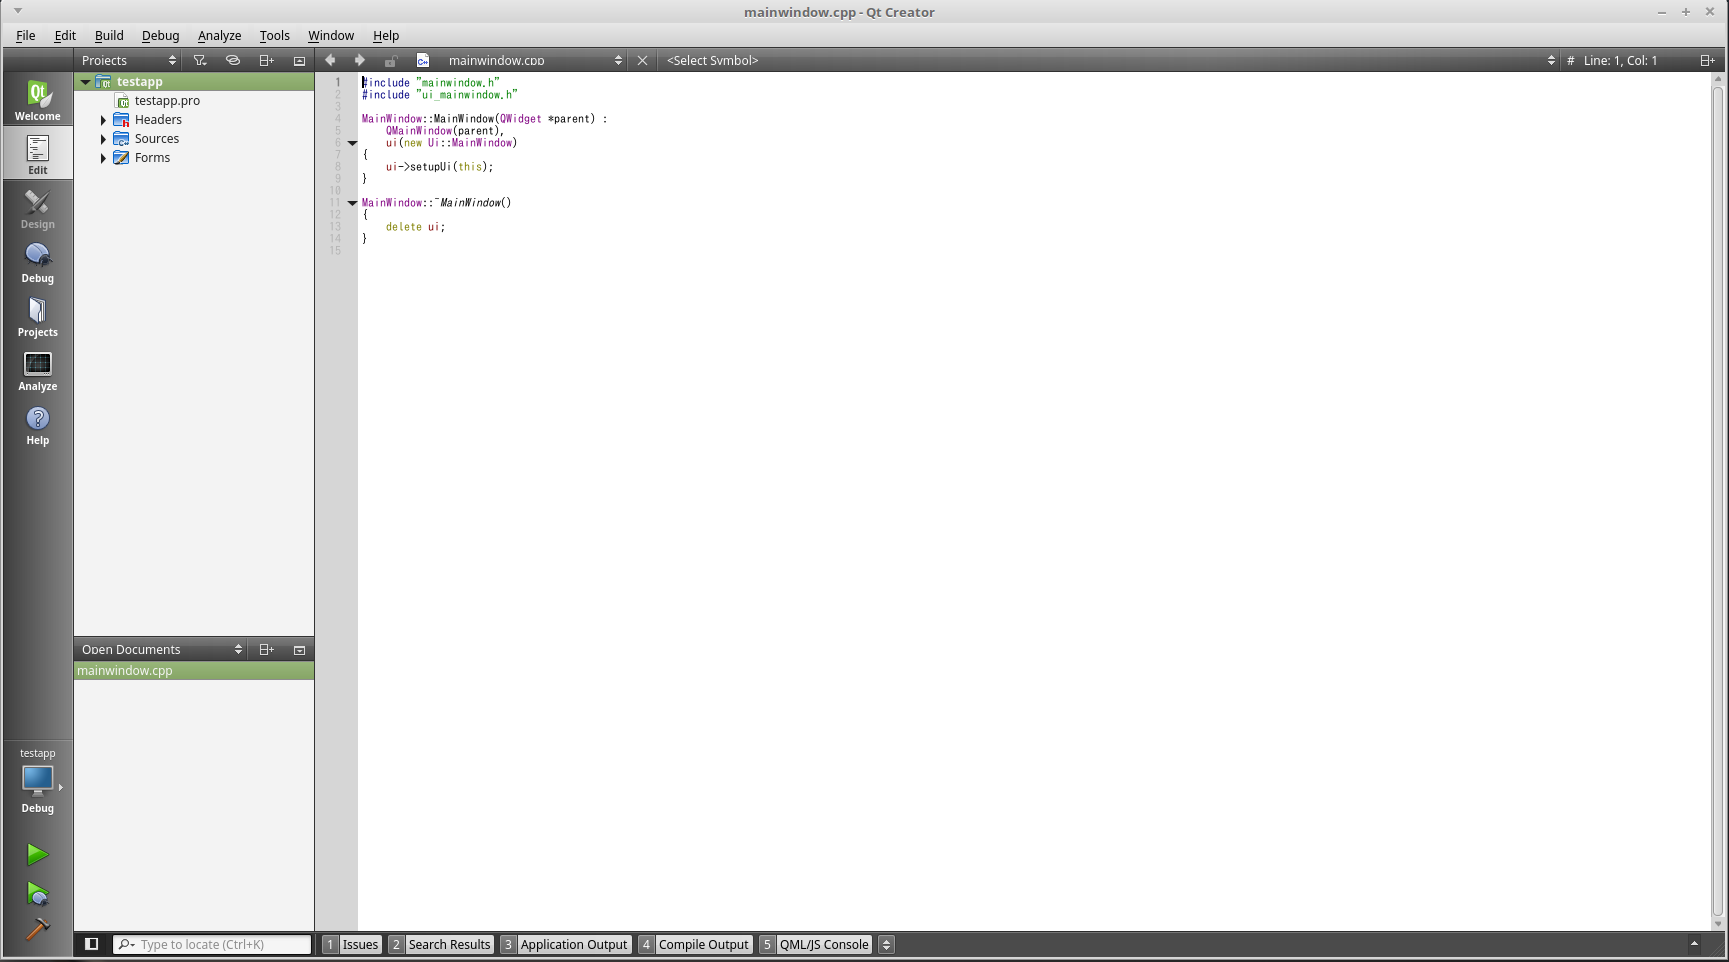Viewport: 1729px width, 962px height.
Task: Start debugging with the bug-arrow button
Action: 37,893
